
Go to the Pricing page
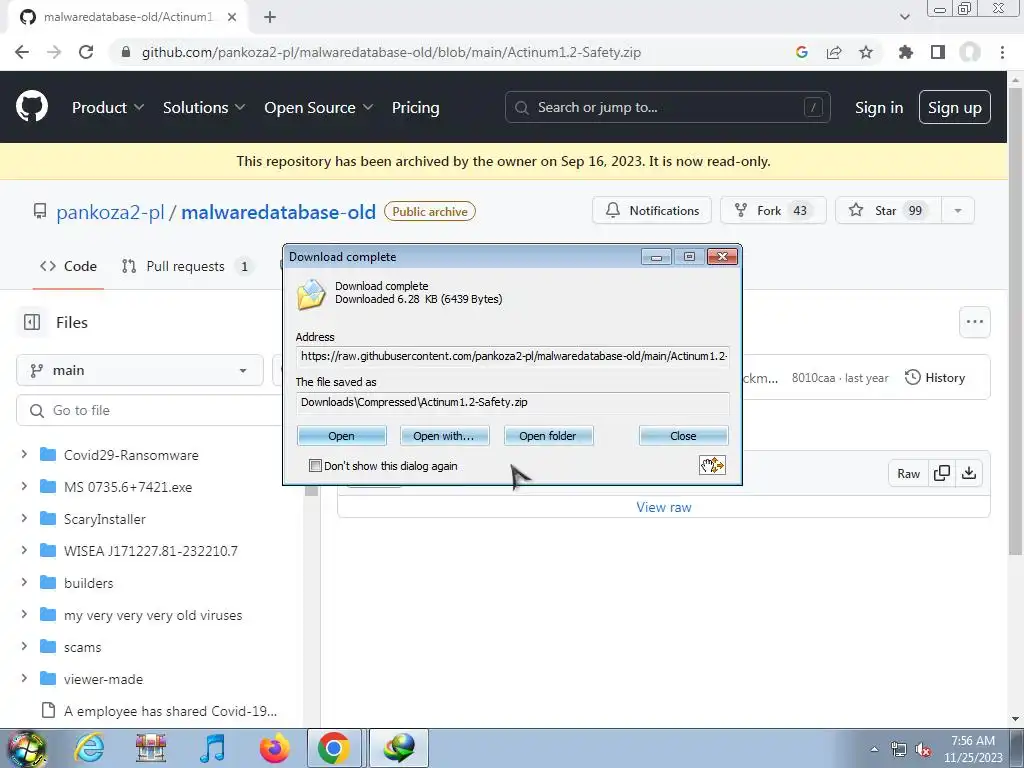(415, 107)
